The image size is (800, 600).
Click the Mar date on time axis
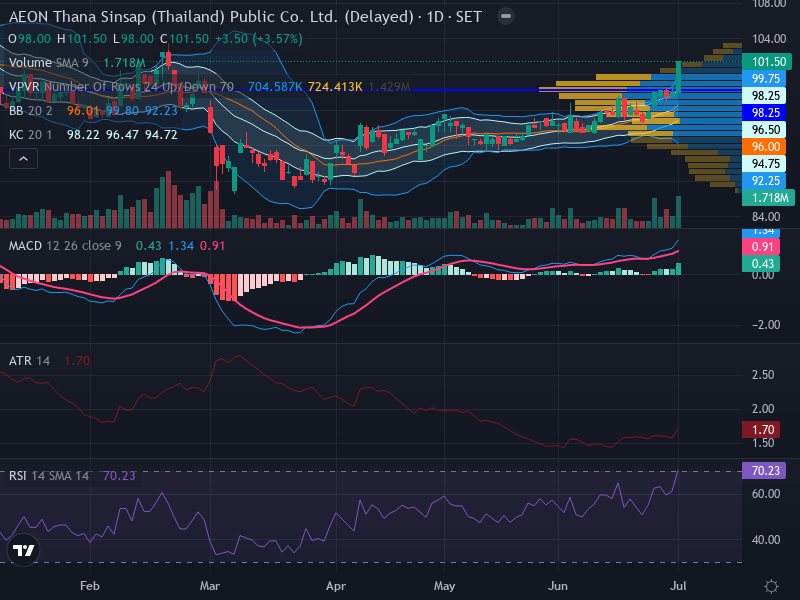(210, 586)
